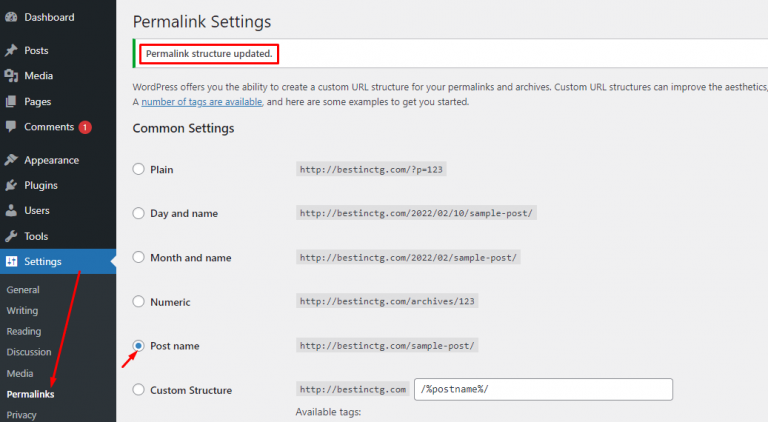
Task: Click the Comments speech bubble icon
Action: [11, 127]
